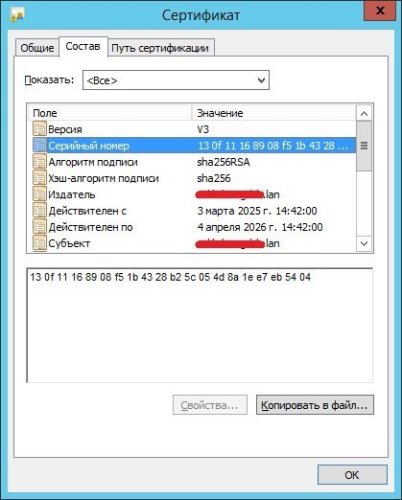Click the field list scroll down arrow

[364, 244]
